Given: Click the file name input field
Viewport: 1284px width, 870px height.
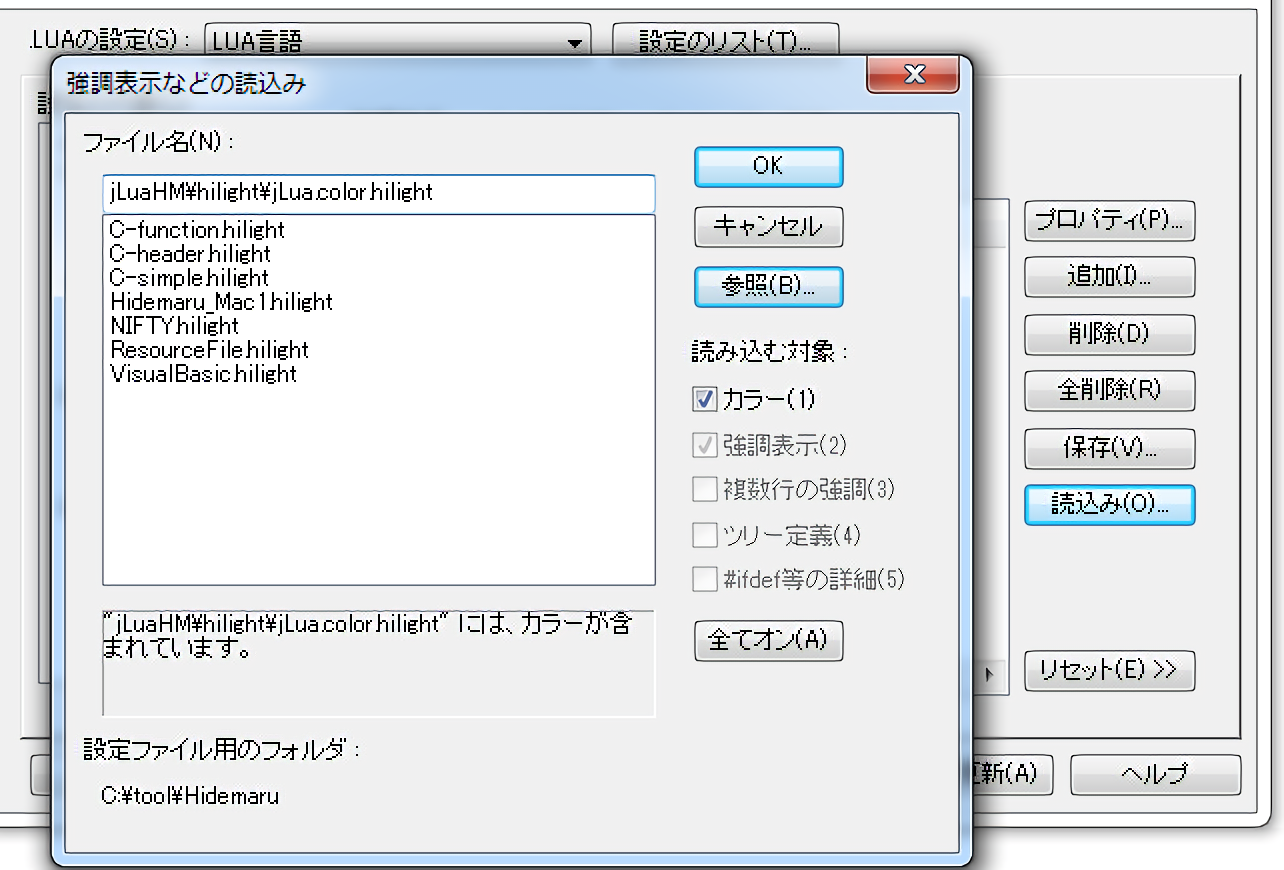Looking at the screenshot, I should pos(378,192).
